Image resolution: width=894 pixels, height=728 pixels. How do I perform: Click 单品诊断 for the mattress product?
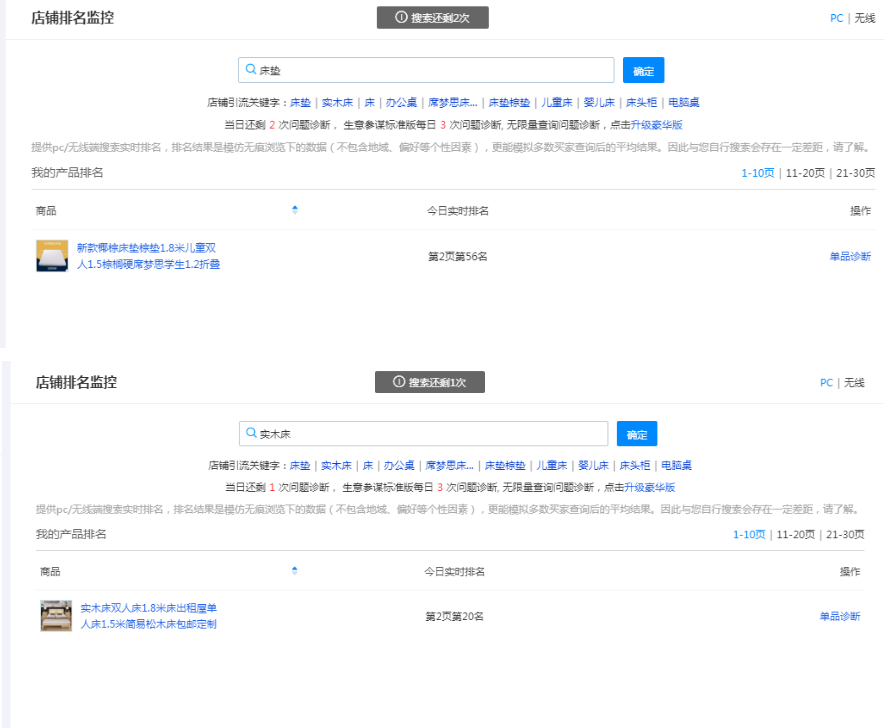coord(850,256)
